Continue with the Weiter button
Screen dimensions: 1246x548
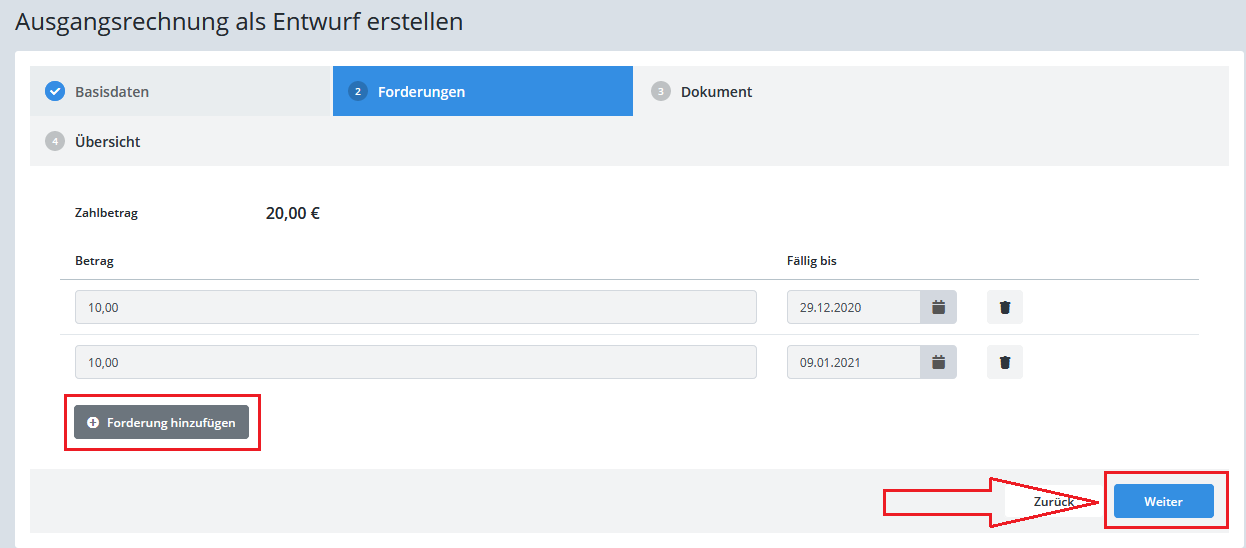[1163, 501]
